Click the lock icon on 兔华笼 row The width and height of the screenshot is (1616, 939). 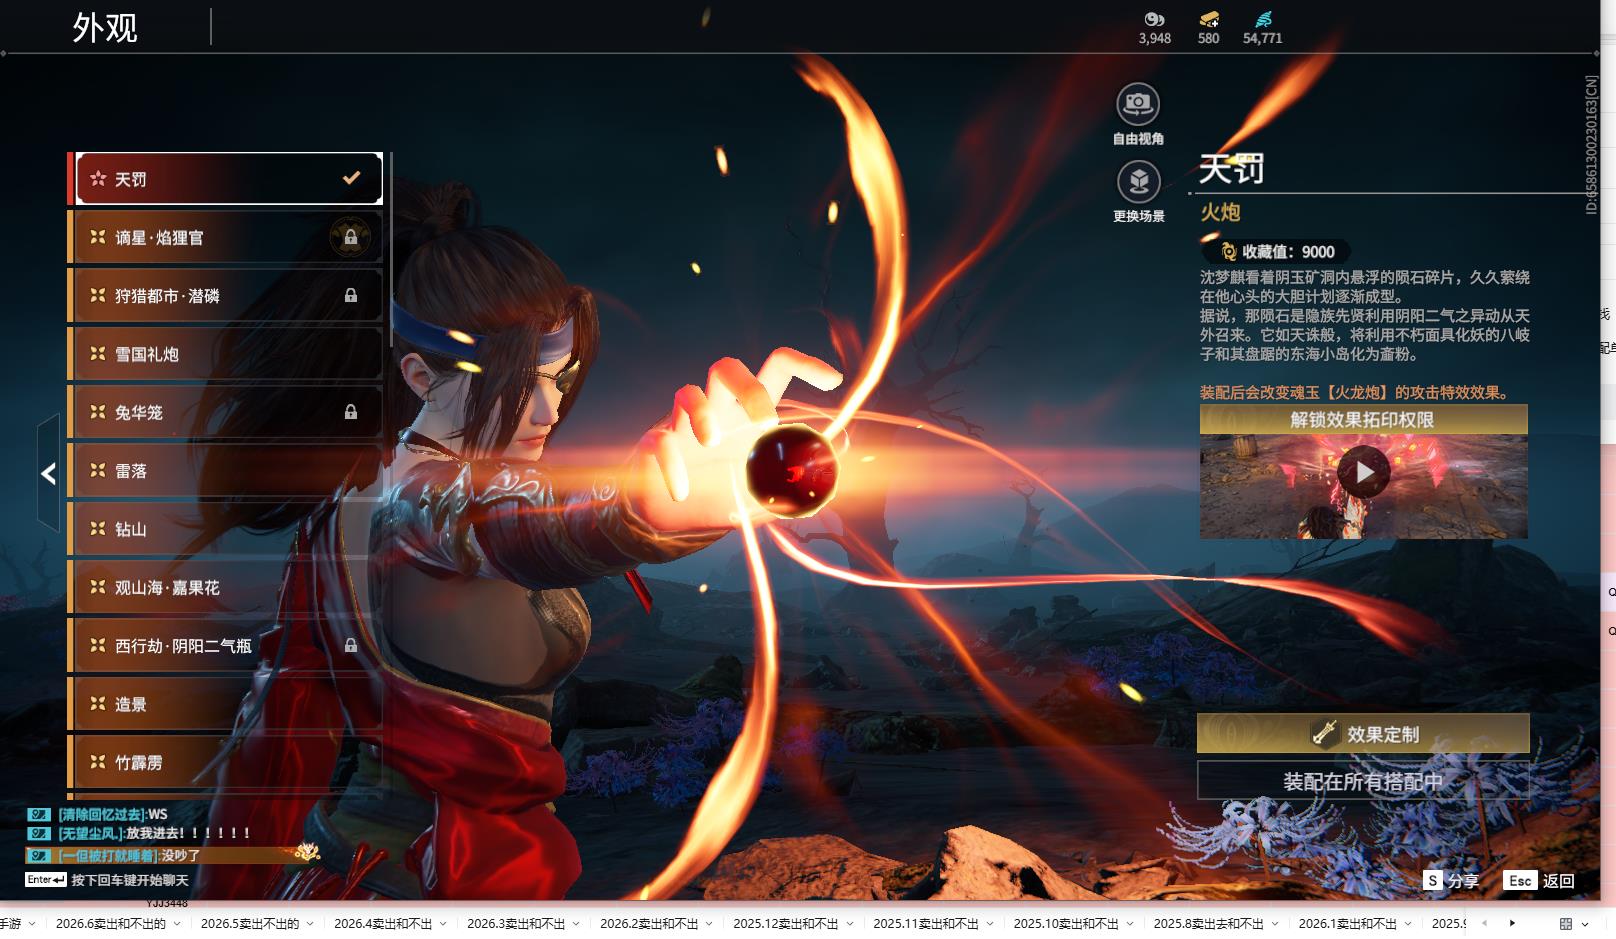(351, 412)
